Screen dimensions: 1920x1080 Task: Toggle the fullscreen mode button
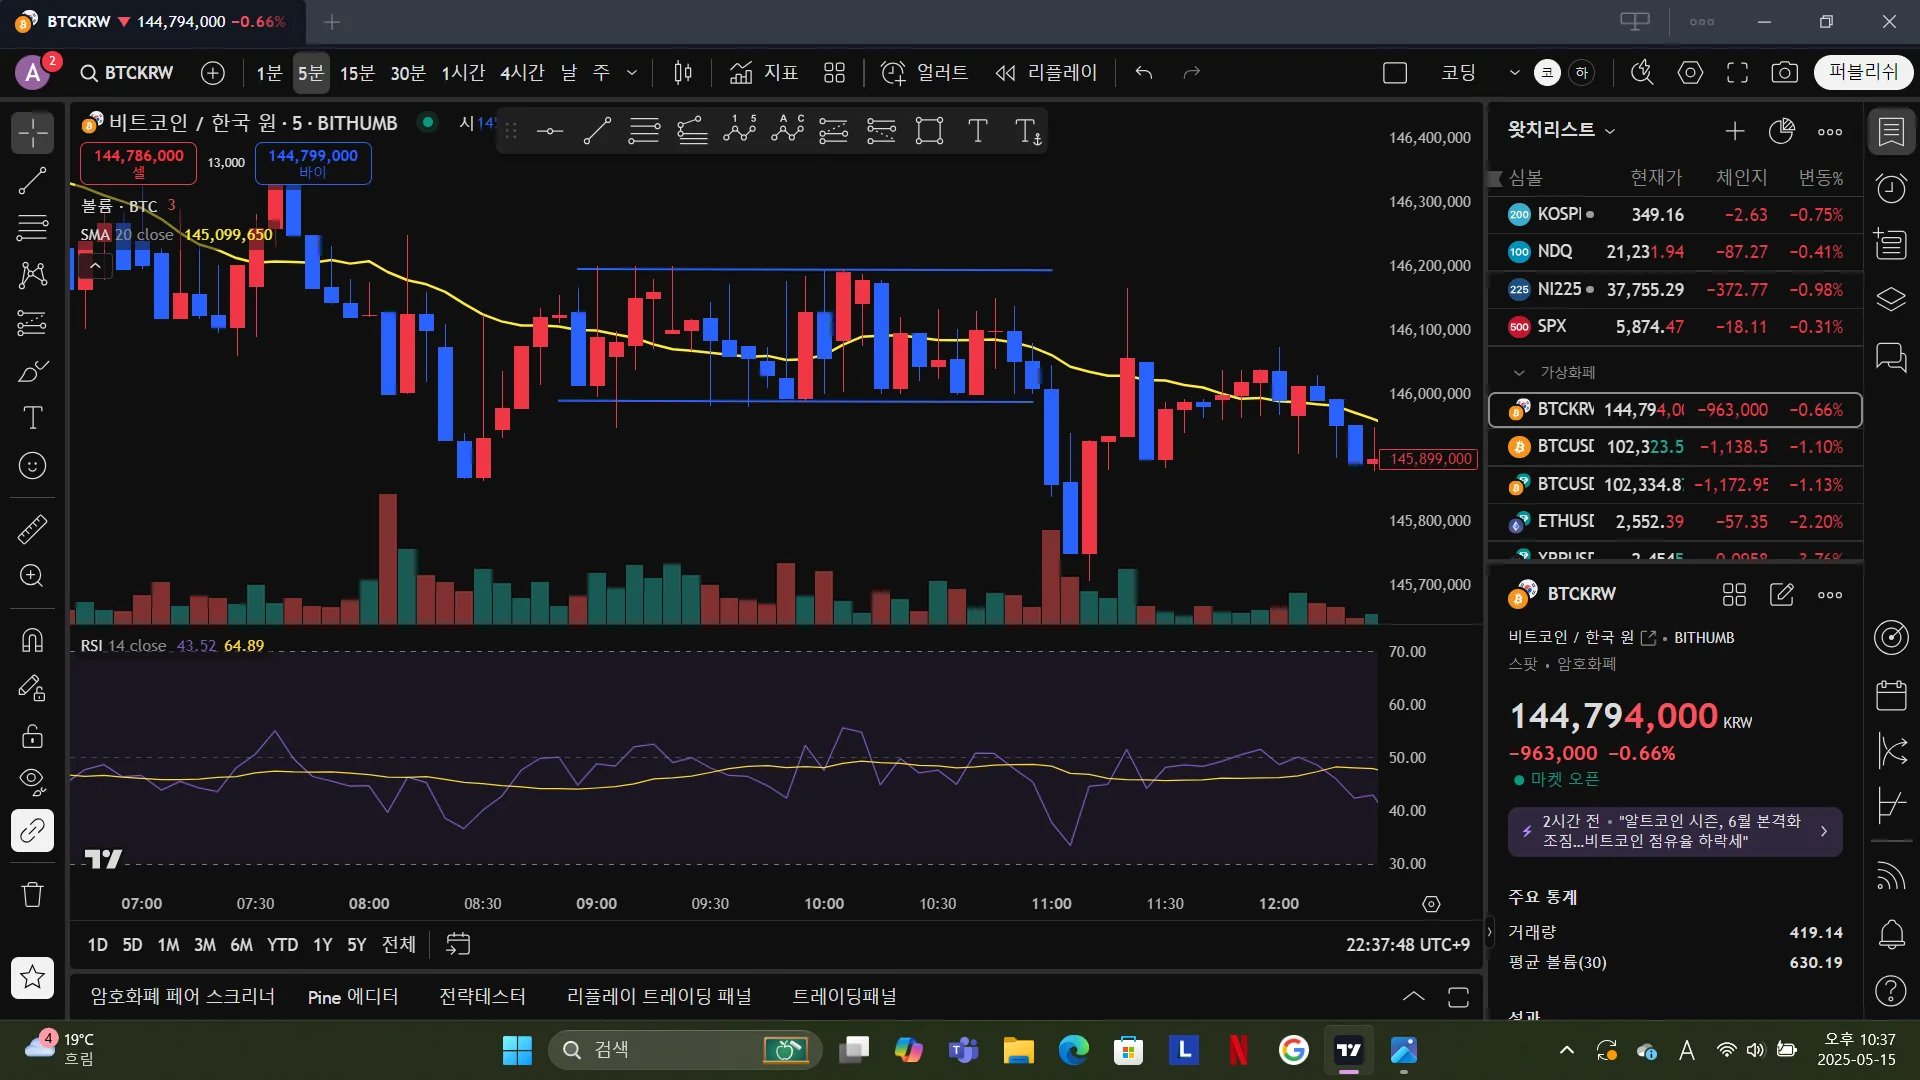point(1738,73)
